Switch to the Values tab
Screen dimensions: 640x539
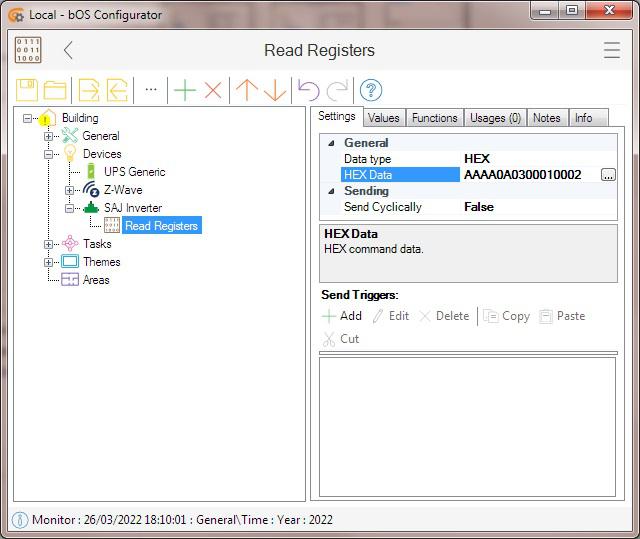tap(383, 118)
